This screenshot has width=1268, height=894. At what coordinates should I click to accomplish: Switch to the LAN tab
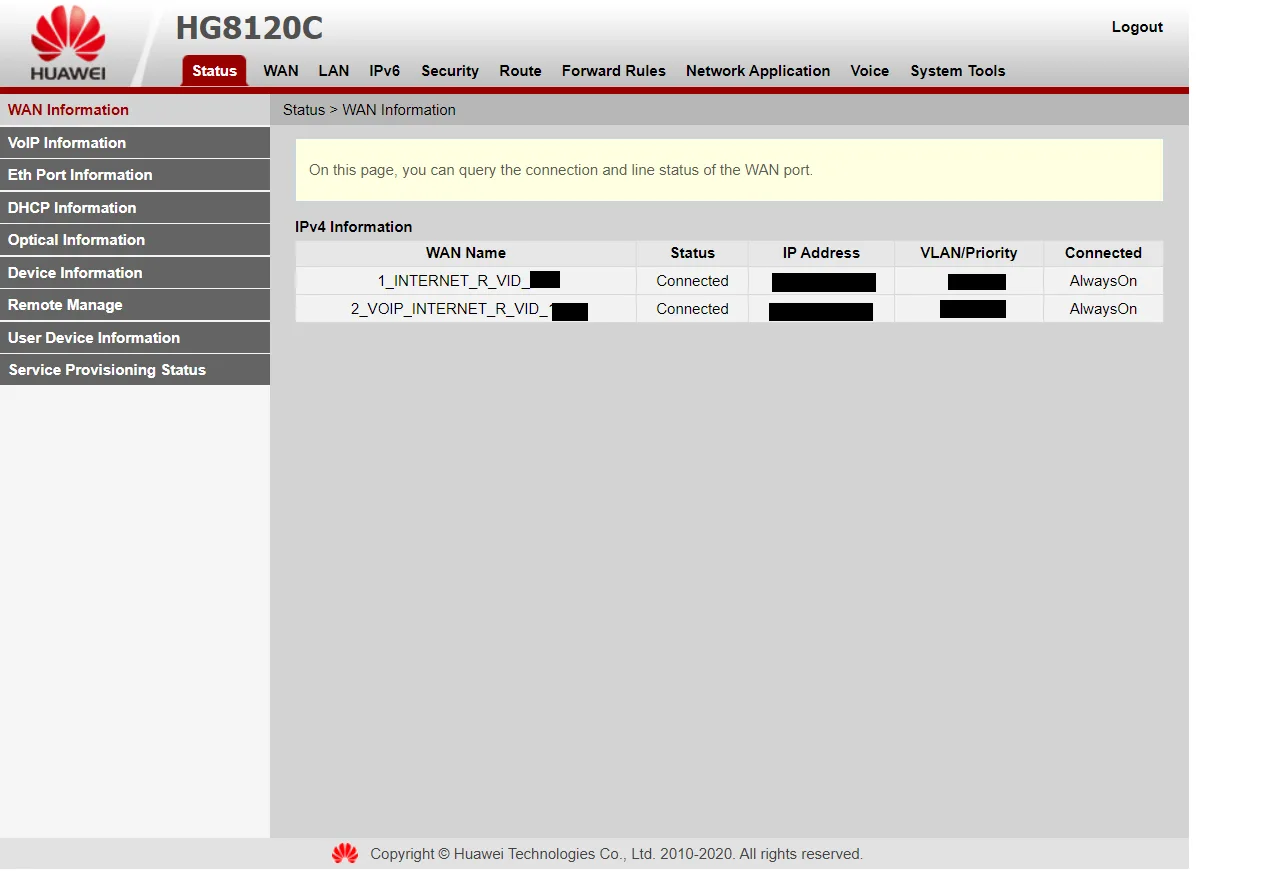tap(334, 71)
